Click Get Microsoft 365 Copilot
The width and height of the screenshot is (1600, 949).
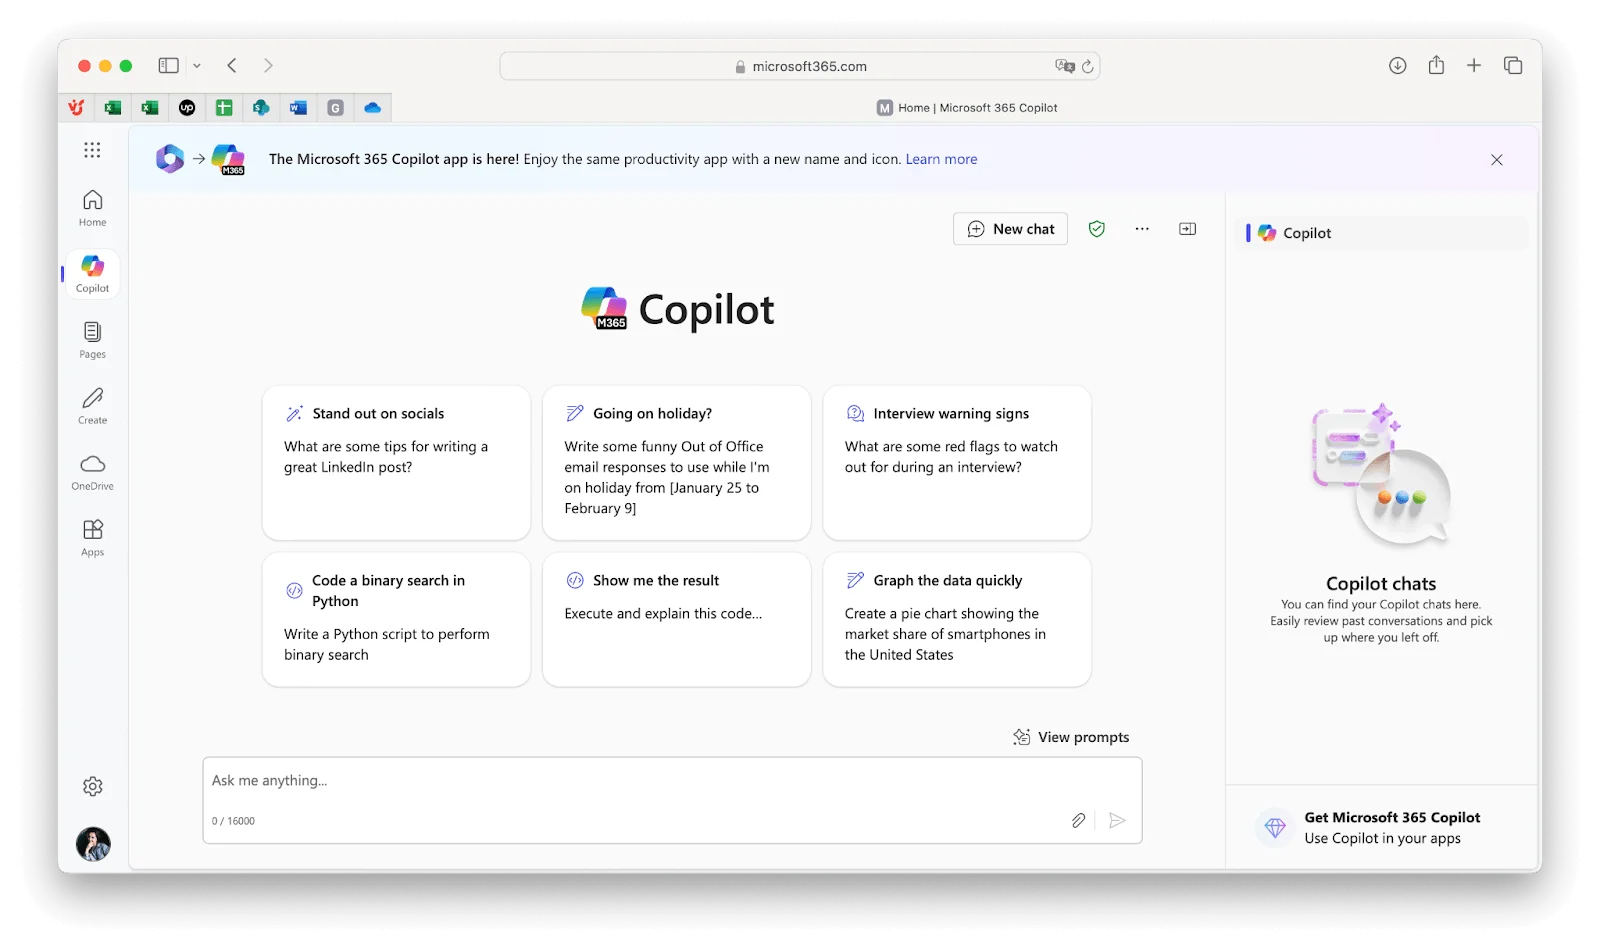pyautogui.click(x=1382, y=828)
